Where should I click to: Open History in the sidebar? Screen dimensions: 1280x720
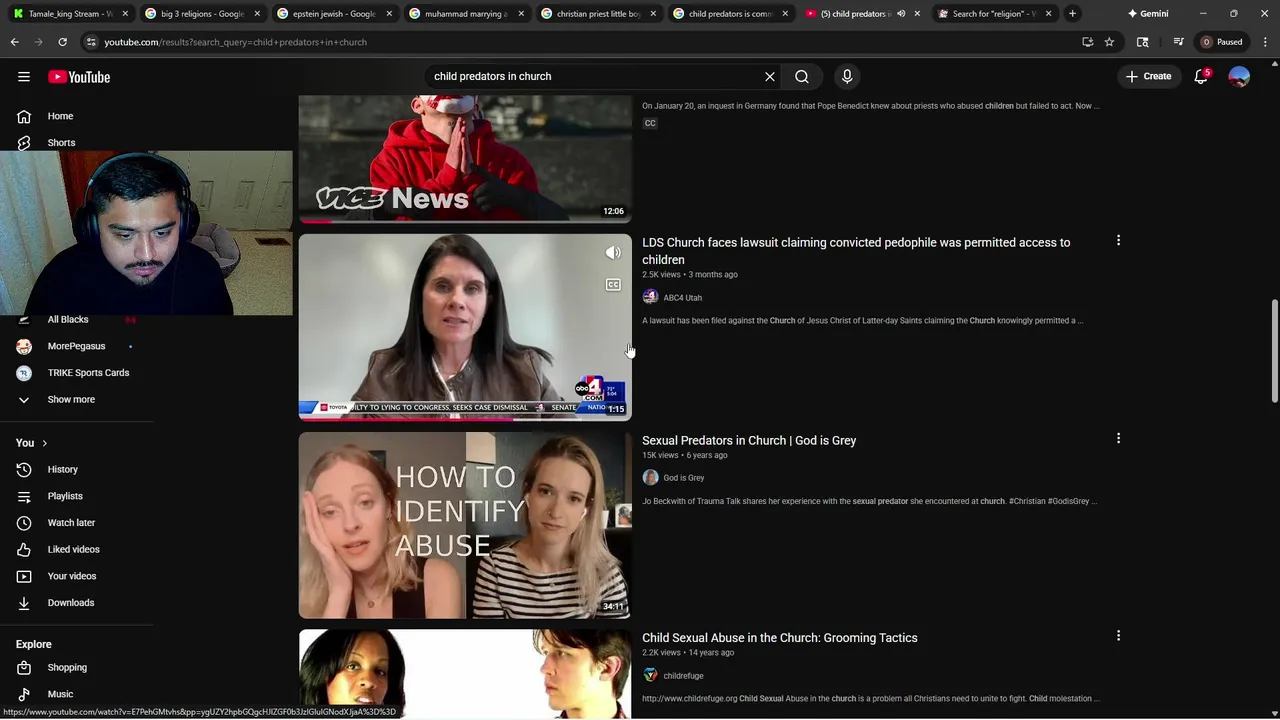62,470
